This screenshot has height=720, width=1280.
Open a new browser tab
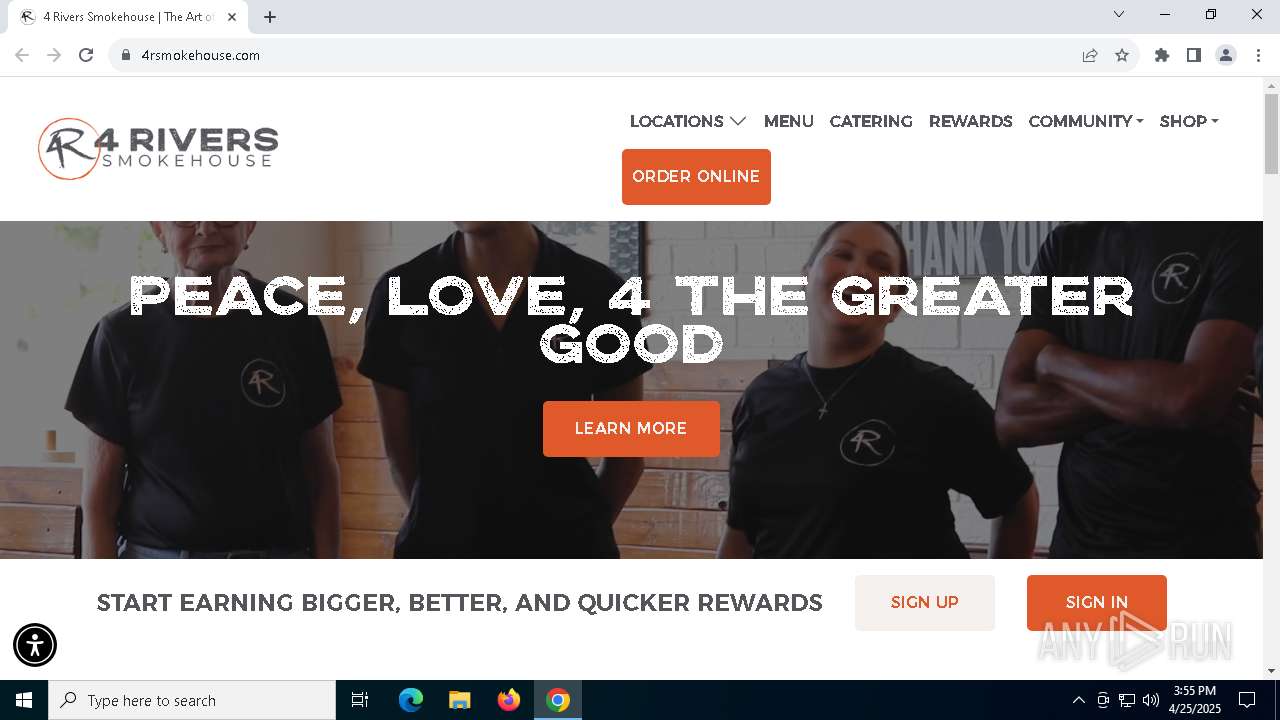(x=270, y=17)
